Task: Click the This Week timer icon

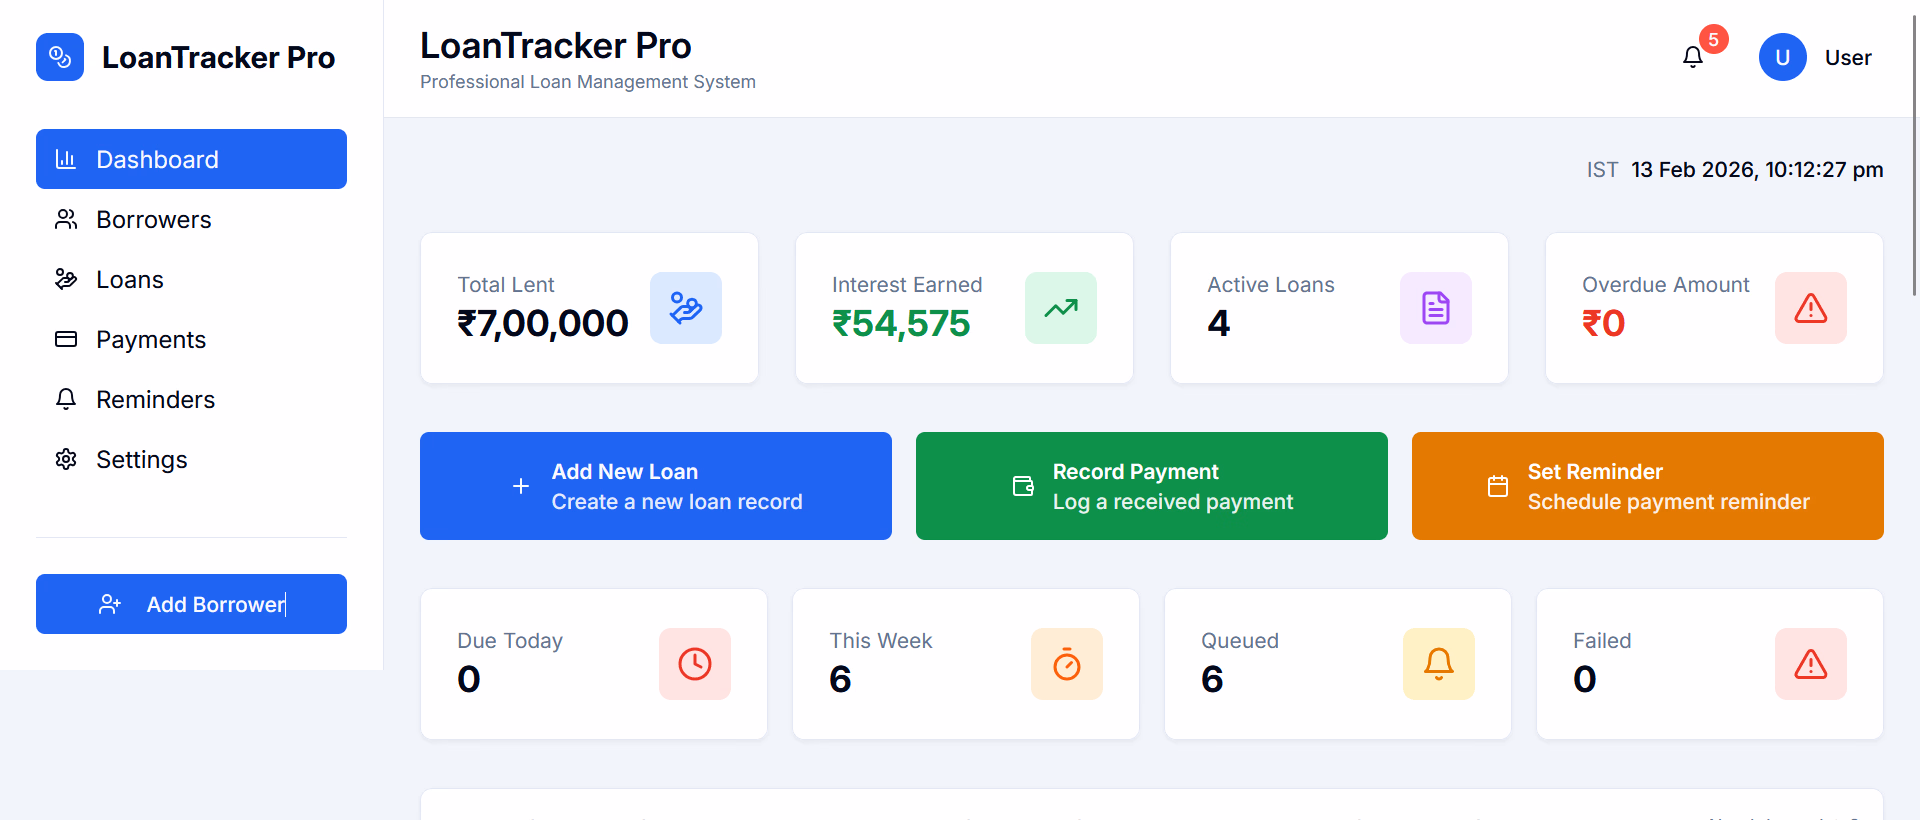Action: pyautogui.click(x=1067, y=664)
